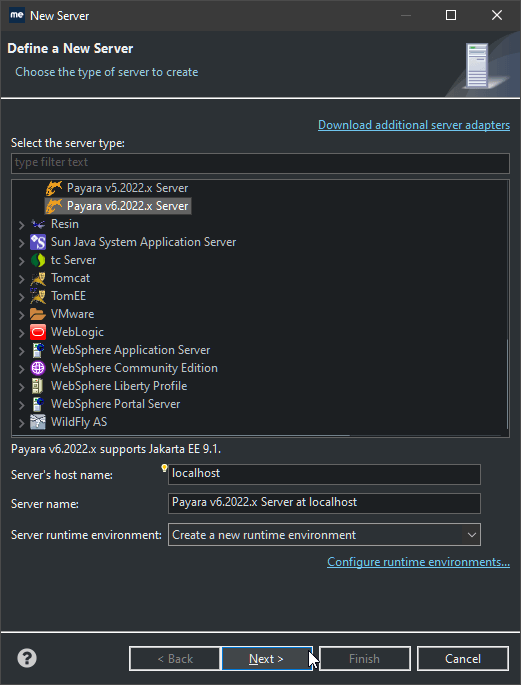Image resolution: width=521 pixels, height=685 pixels.
Task: Select the WebSphere Community Edition label
Action: 134,368
